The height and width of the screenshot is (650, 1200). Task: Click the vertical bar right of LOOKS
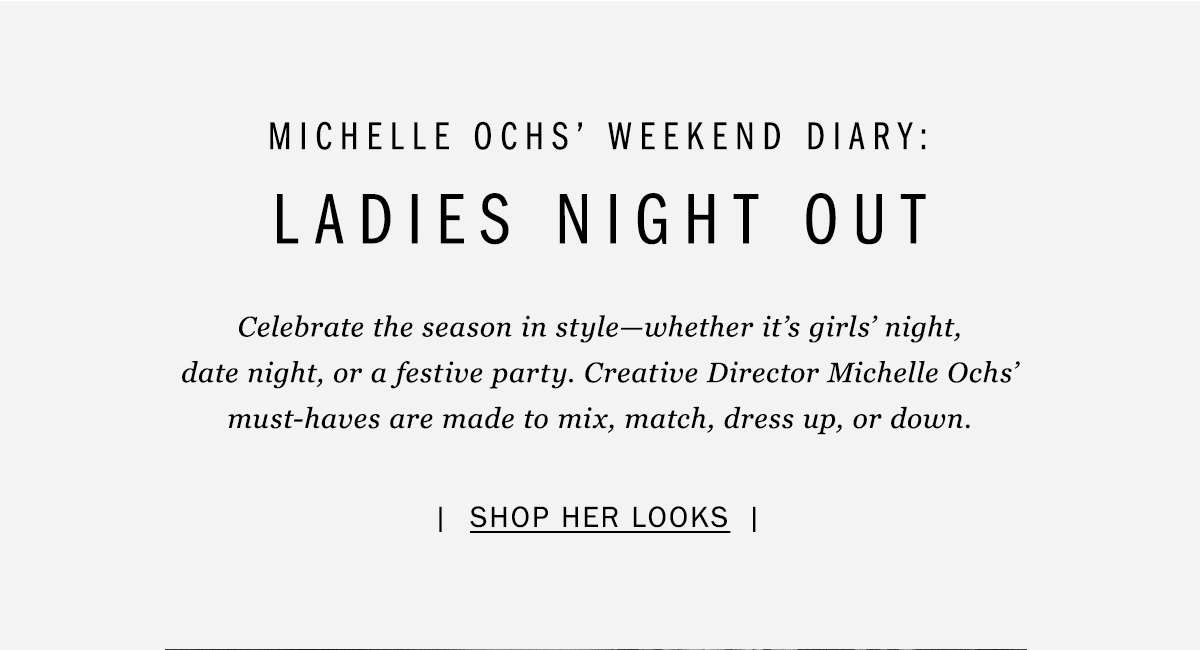coord(755,518)
